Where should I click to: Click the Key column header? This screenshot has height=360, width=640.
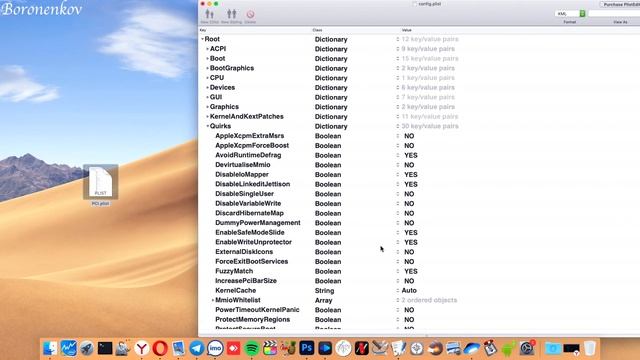coord(203,30)
